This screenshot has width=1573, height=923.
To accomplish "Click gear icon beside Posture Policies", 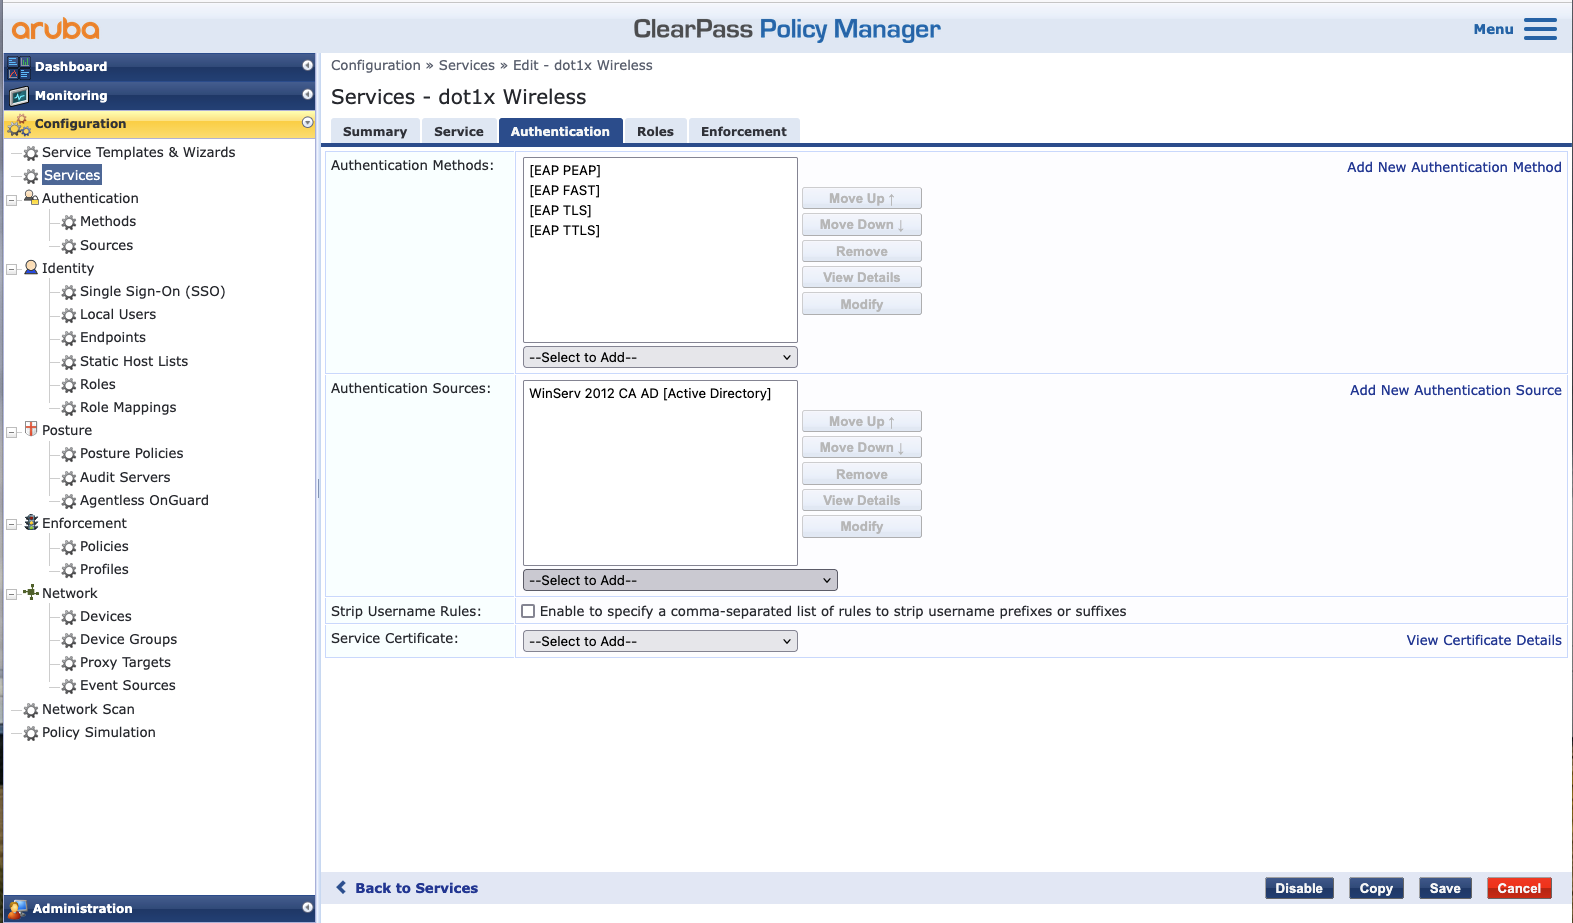I will [69, 454].
